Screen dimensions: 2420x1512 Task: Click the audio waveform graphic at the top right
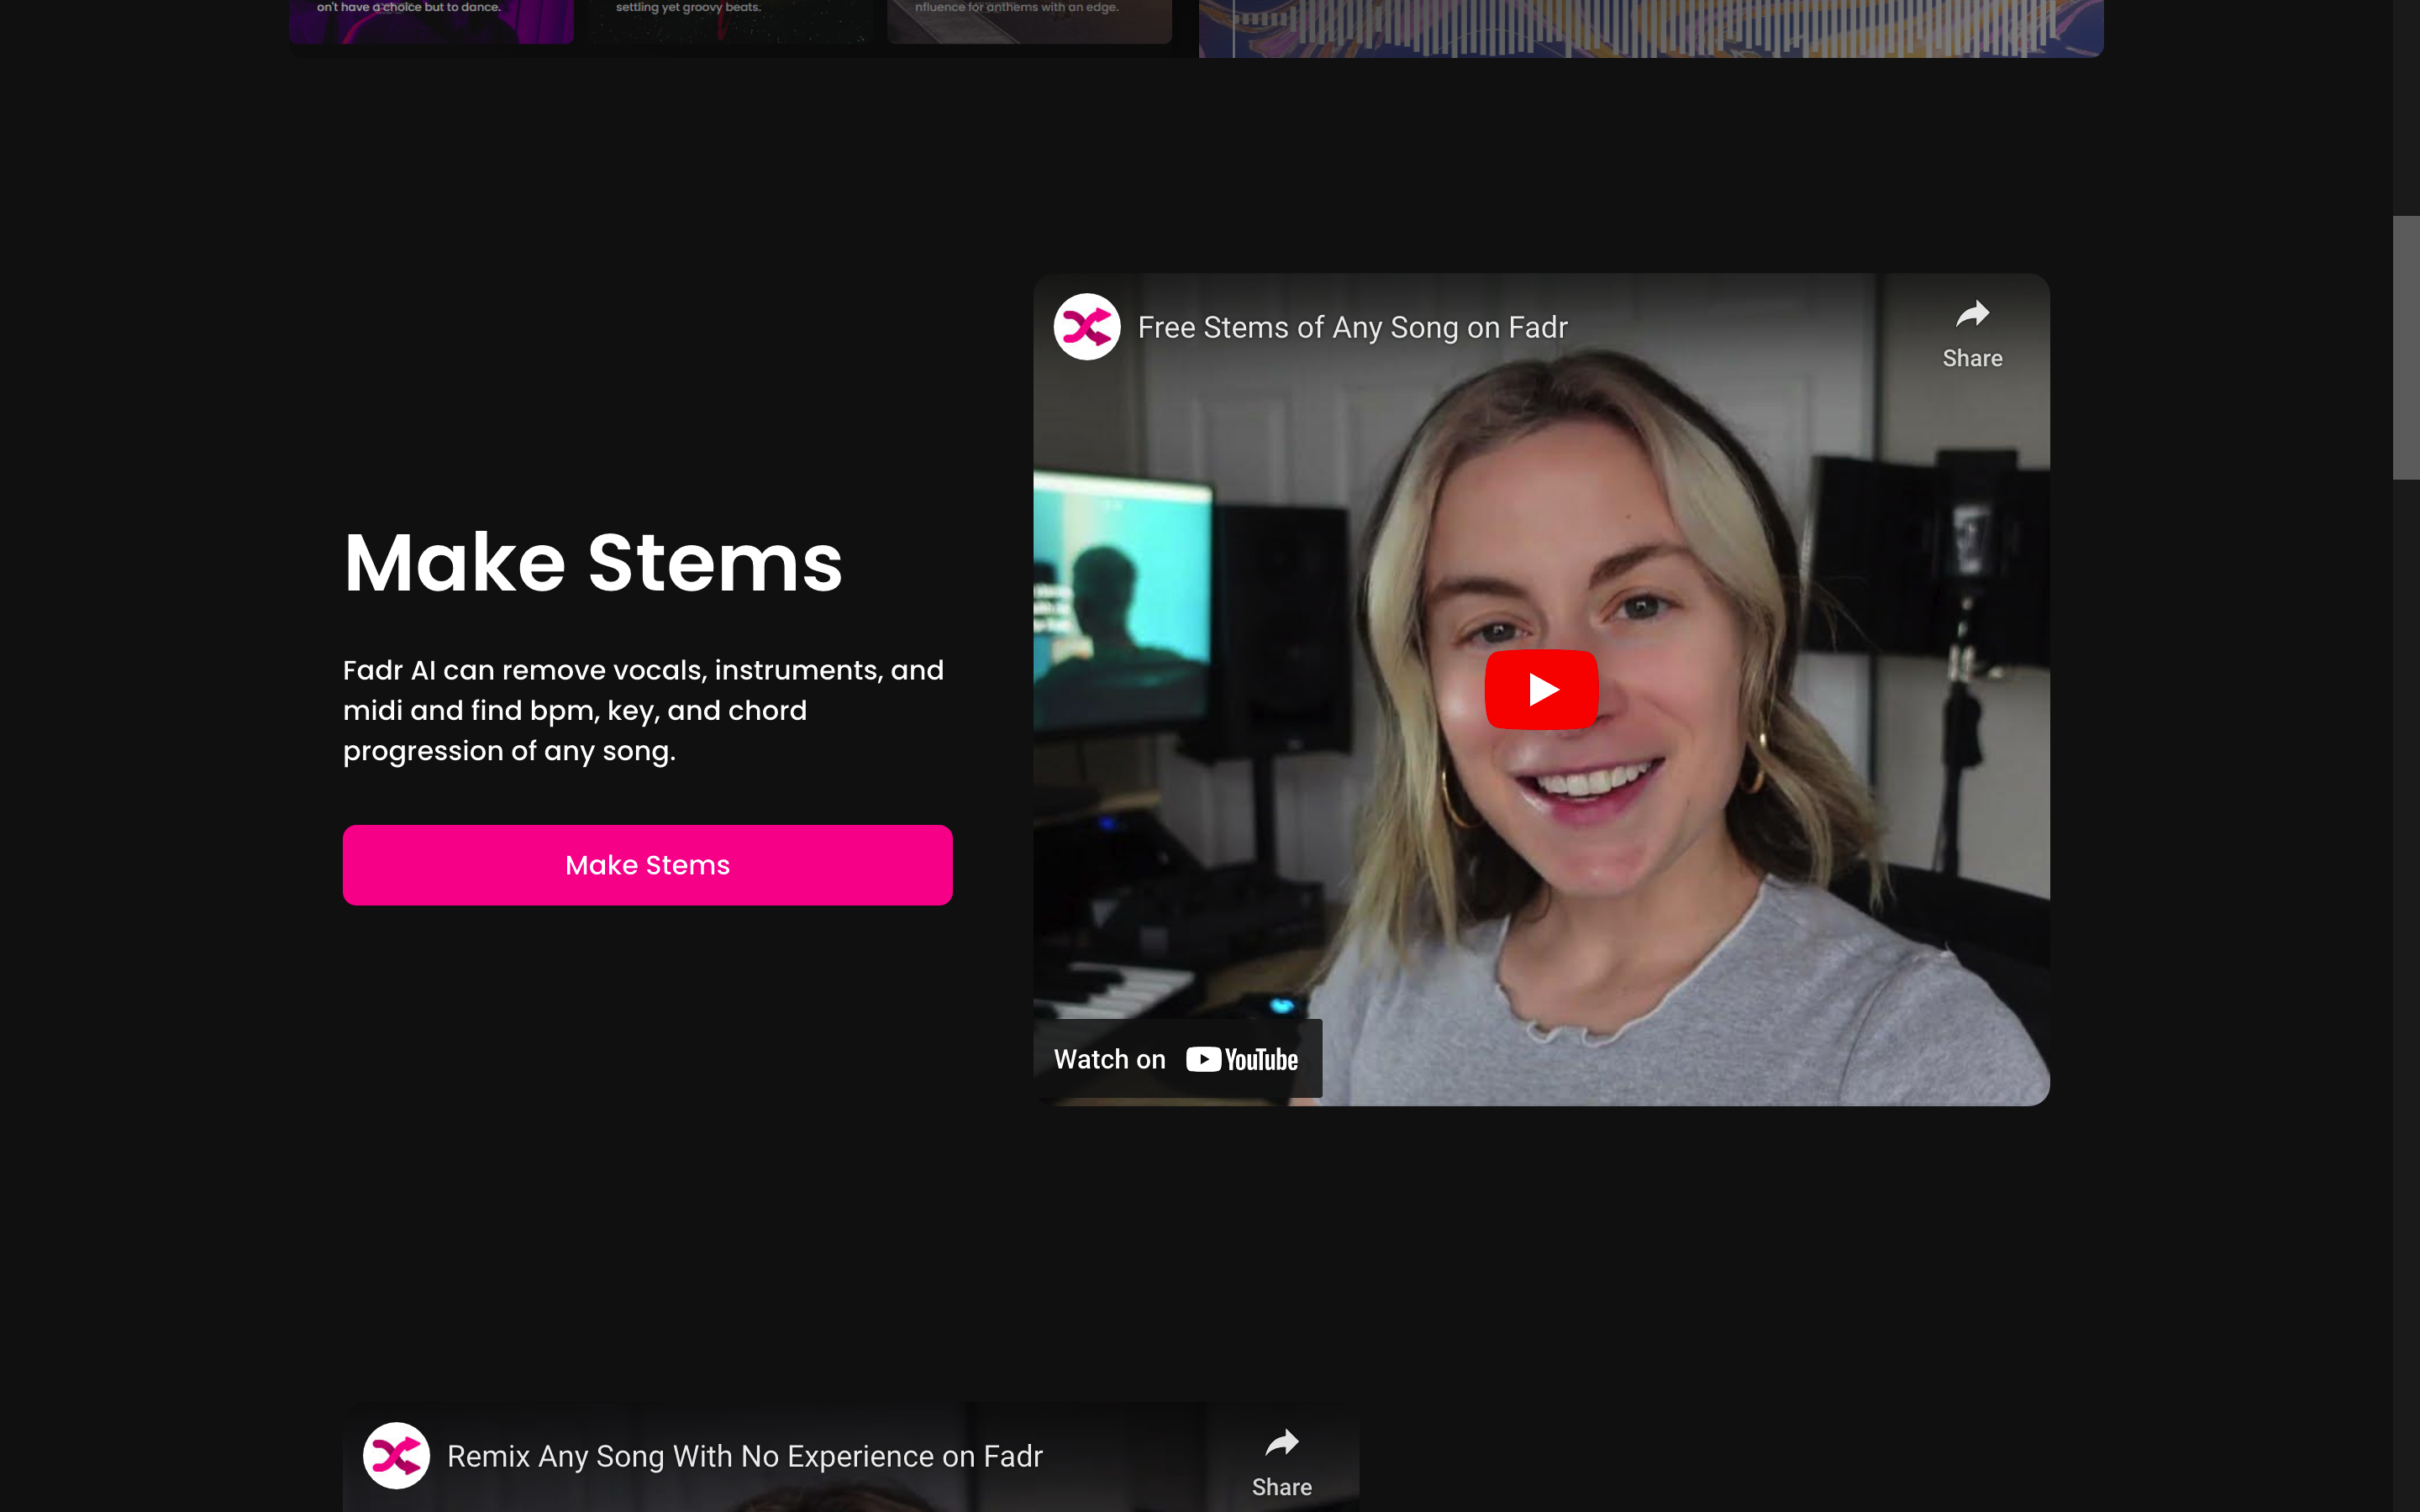tap(1651, 28)
